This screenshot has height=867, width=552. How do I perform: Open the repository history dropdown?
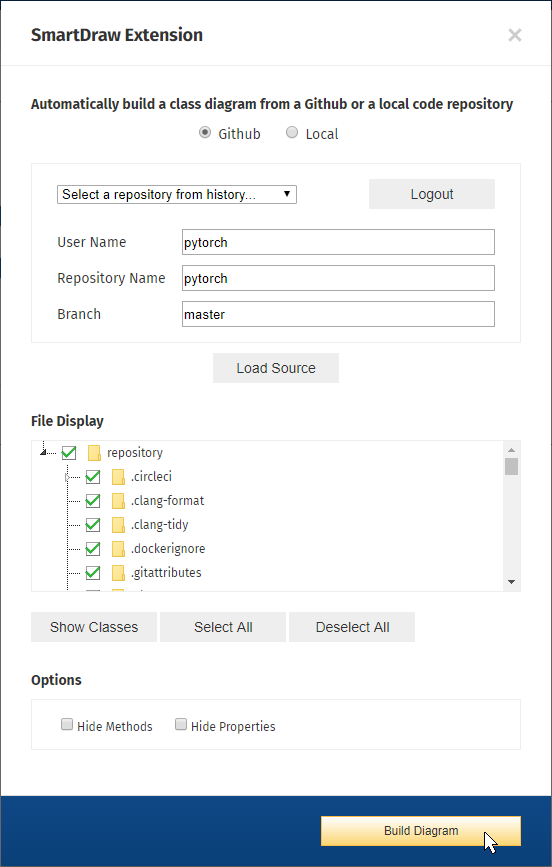[177, 195]
